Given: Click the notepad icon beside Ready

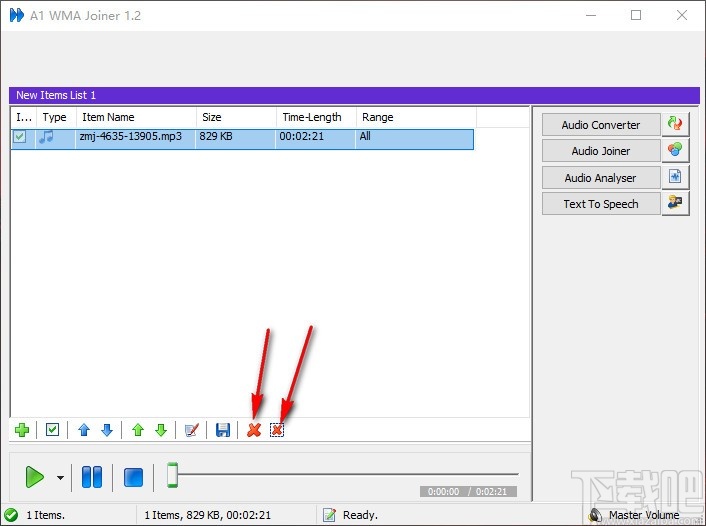Looking at the screenshot, I should tap(329, 514).
